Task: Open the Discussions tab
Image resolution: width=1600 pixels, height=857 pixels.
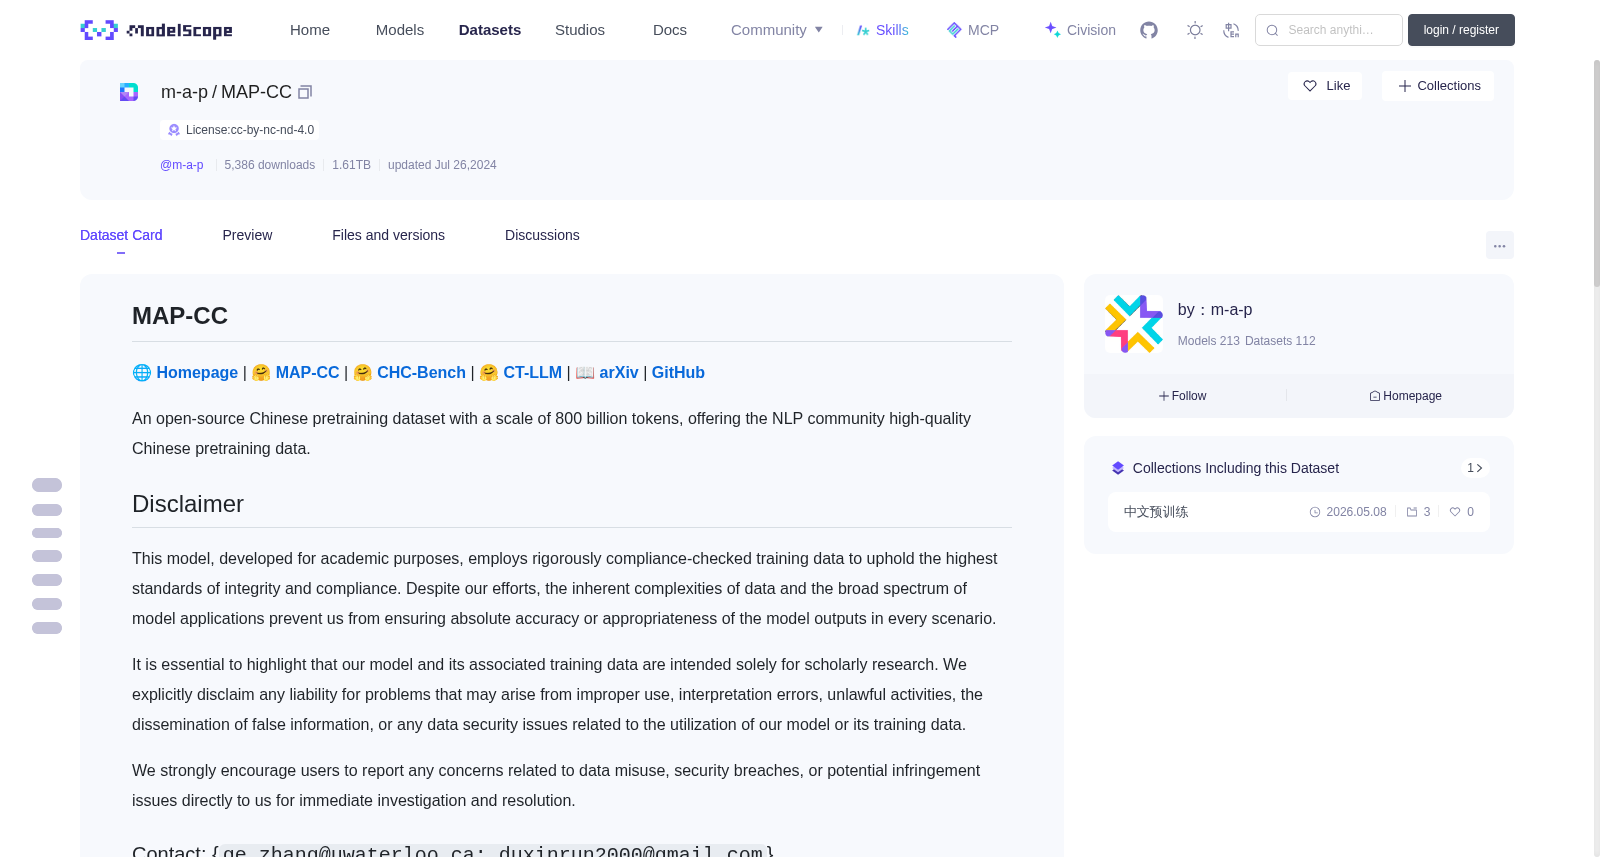Action: point(542,235)
